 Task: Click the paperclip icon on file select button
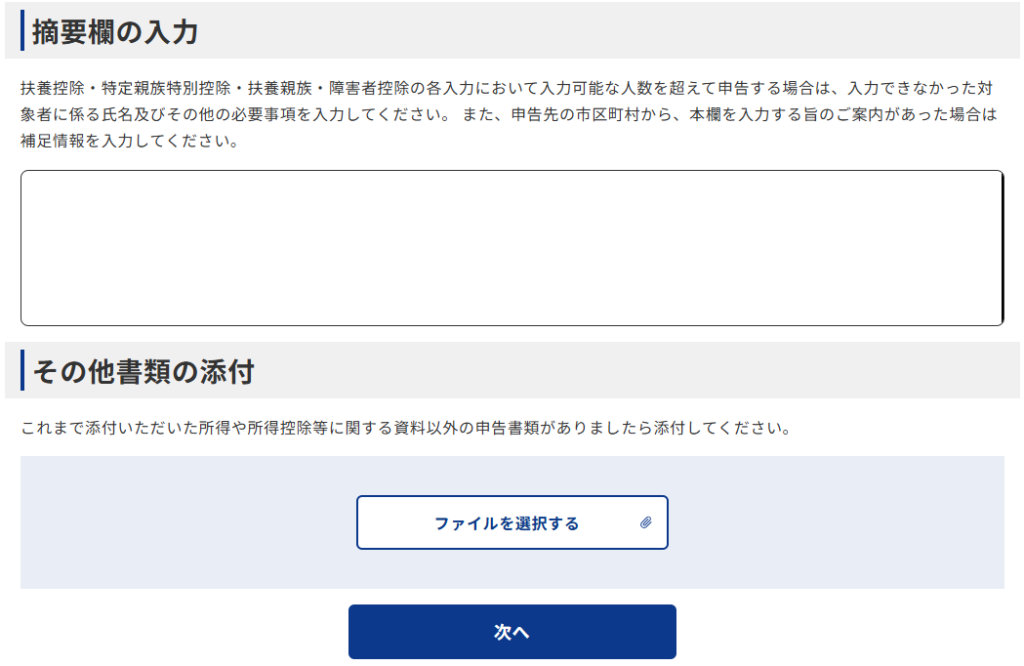(x=646, y=523)
